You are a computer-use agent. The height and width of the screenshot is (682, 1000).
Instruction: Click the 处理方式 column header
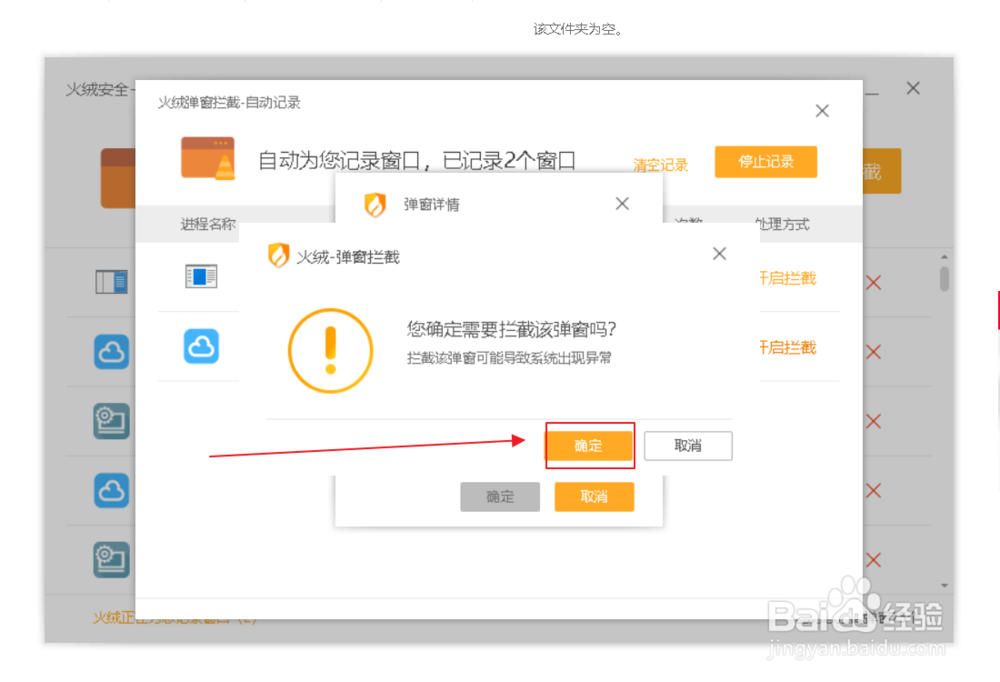pyautogui.click(x=782, y=224)
